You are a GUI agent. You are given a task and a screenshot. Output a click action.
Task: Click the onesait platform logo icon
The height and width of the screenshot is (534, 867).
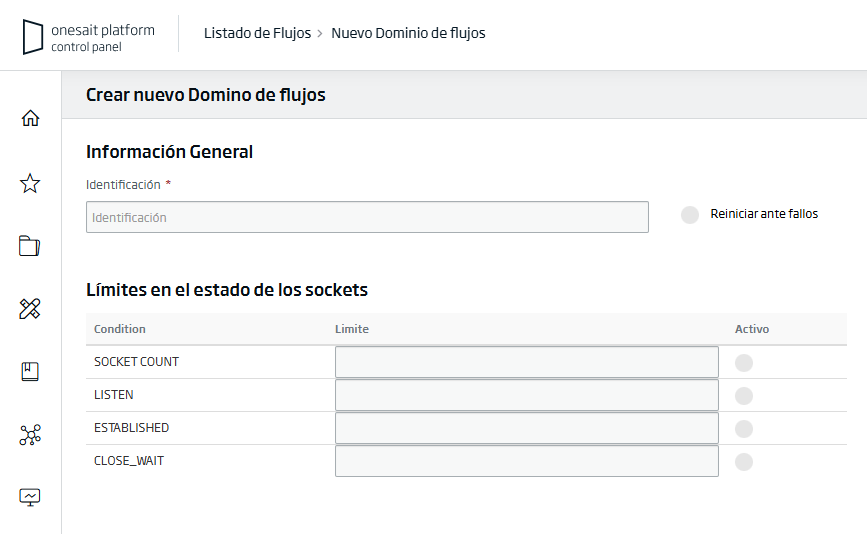[34, 37]
